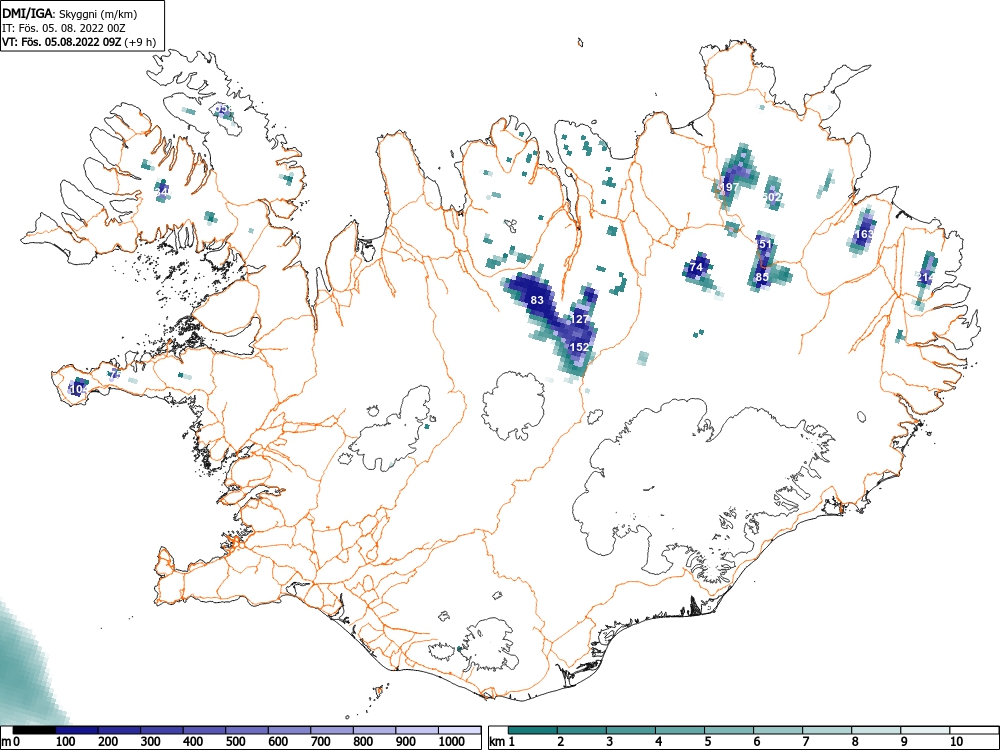Click the '6' label on the kilometre scale
The image size is (1000, 750).
point(756,742)
